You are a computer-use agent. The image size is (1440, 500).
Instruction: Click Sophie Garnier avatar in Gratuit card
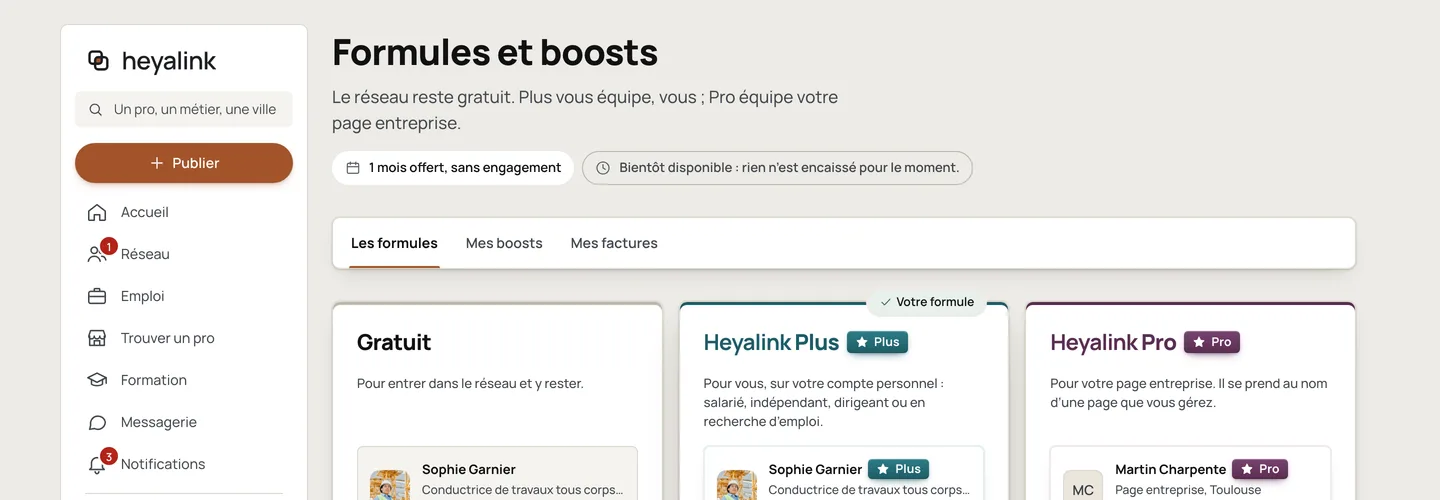[x=390, y=485]
